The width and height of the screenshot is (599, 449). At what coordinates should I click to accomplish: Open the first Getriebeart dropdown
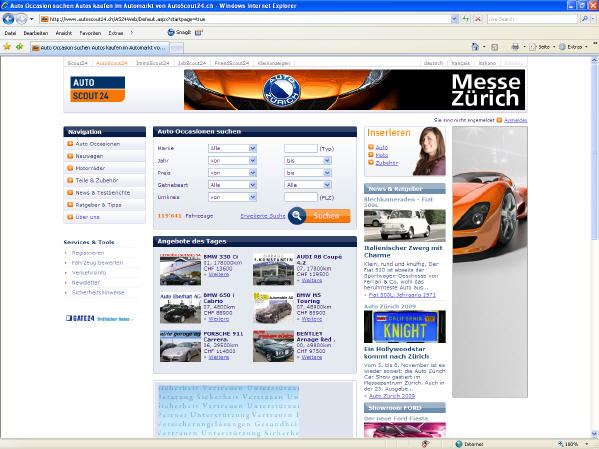click(x=232, y=185)
